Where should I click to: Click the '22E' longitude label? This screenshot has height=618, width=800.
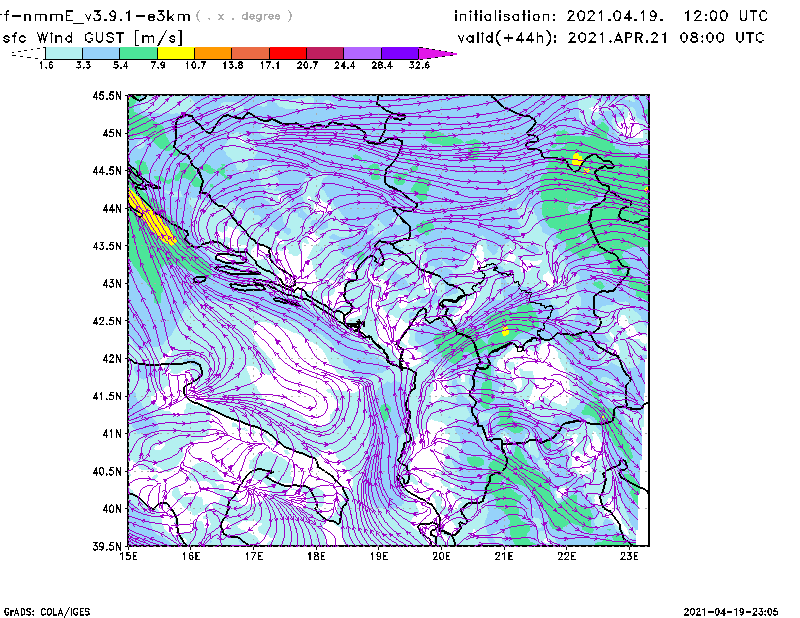[567, 556]
